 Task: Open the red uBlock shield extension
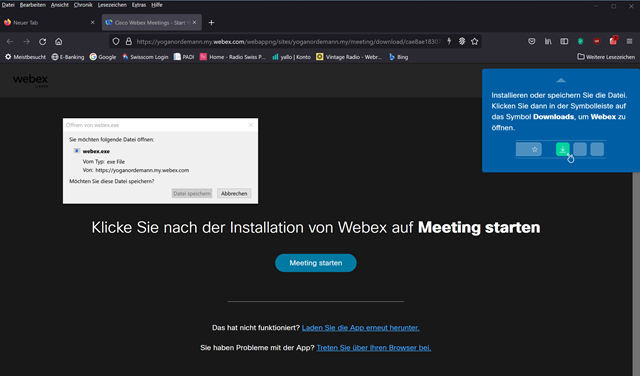597,41
